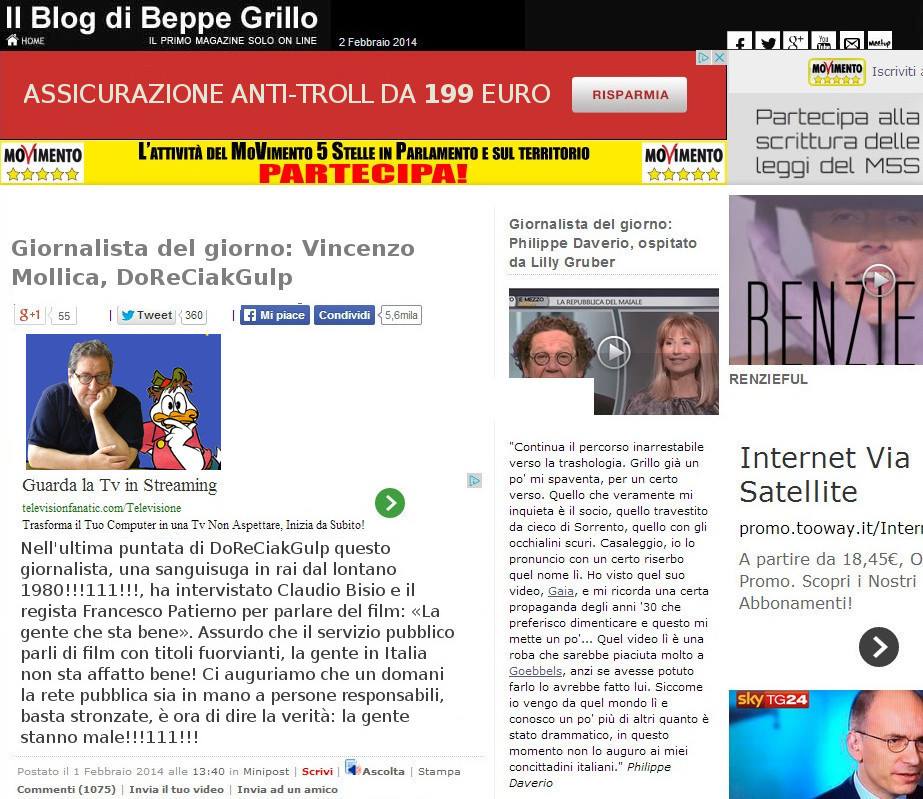Click the AdChoices icon on top banner
The height and width of the screenshot is (799, 923).
(x=704, y=58)
